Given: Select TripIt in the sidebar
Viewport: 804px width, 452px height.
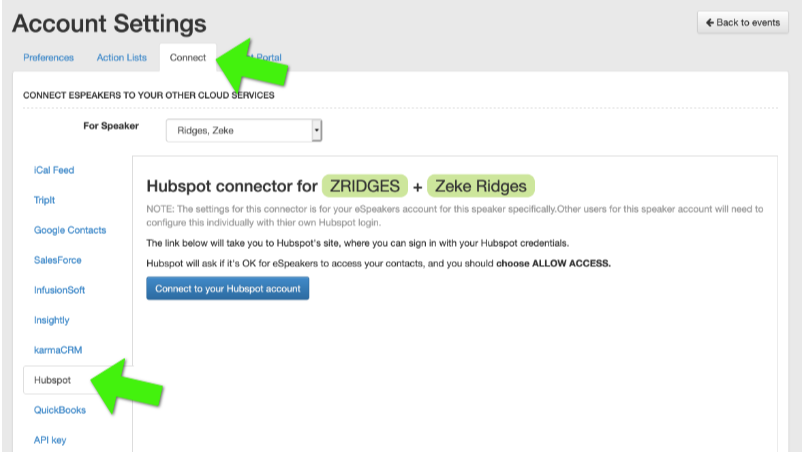Looking at the screenshot, I should [x=46, y=200].
